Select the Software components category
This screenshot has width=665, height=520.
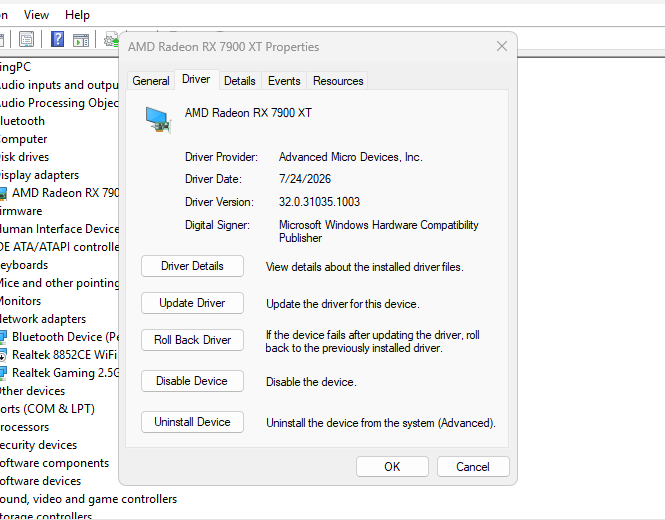point(54,463)
